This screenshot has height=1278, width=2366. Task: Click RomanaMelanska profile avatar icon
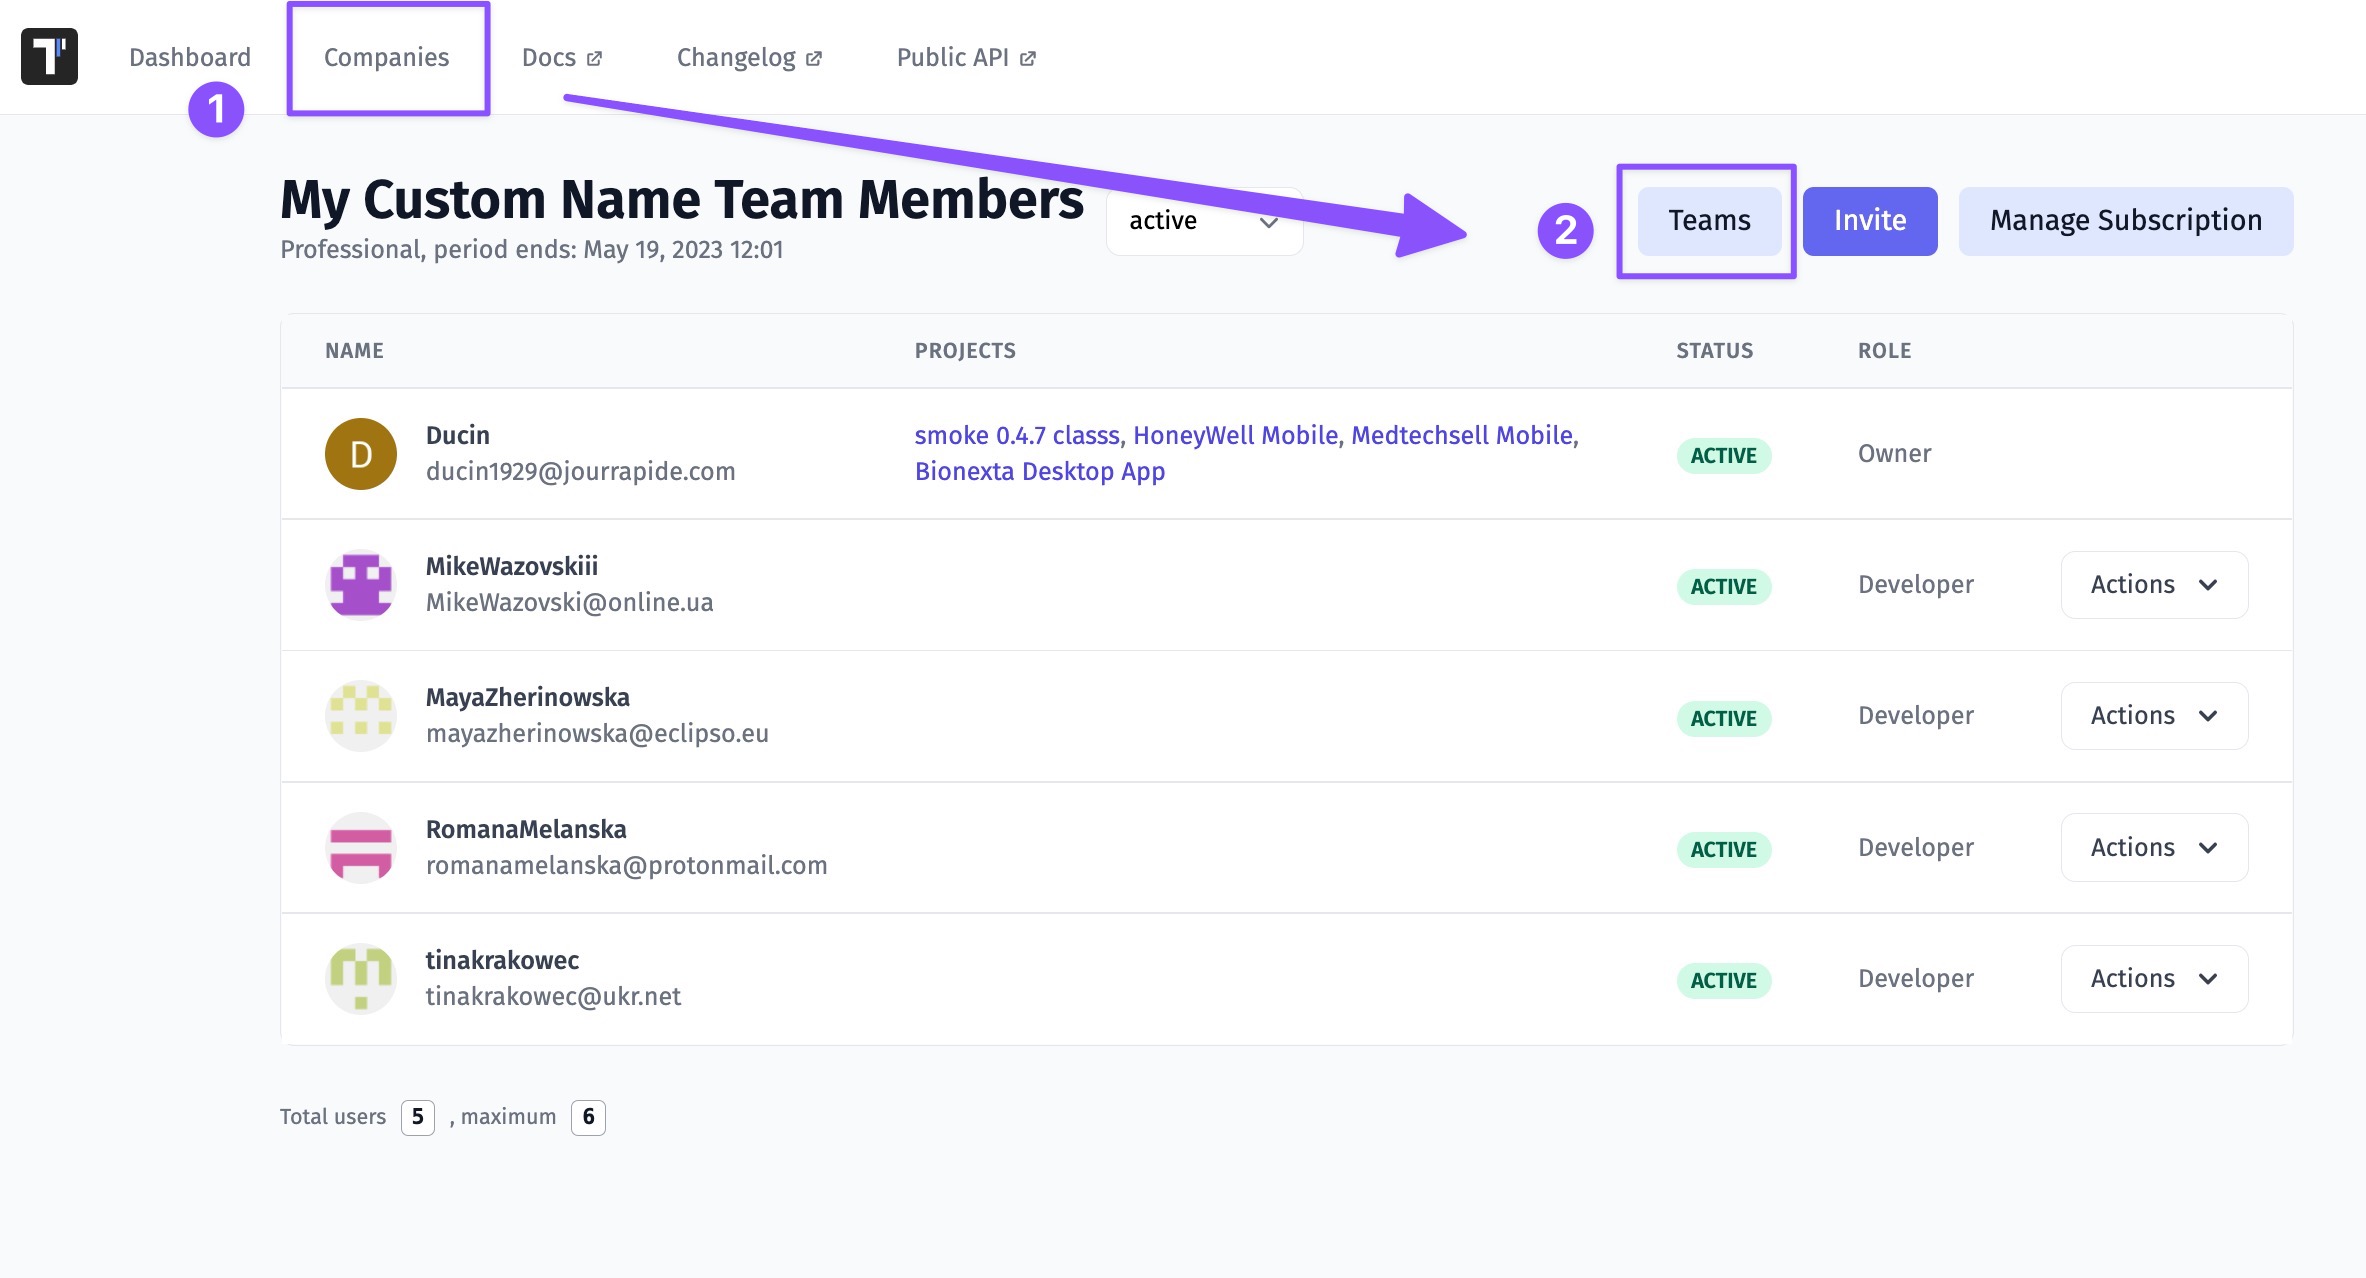click(362, 847)
